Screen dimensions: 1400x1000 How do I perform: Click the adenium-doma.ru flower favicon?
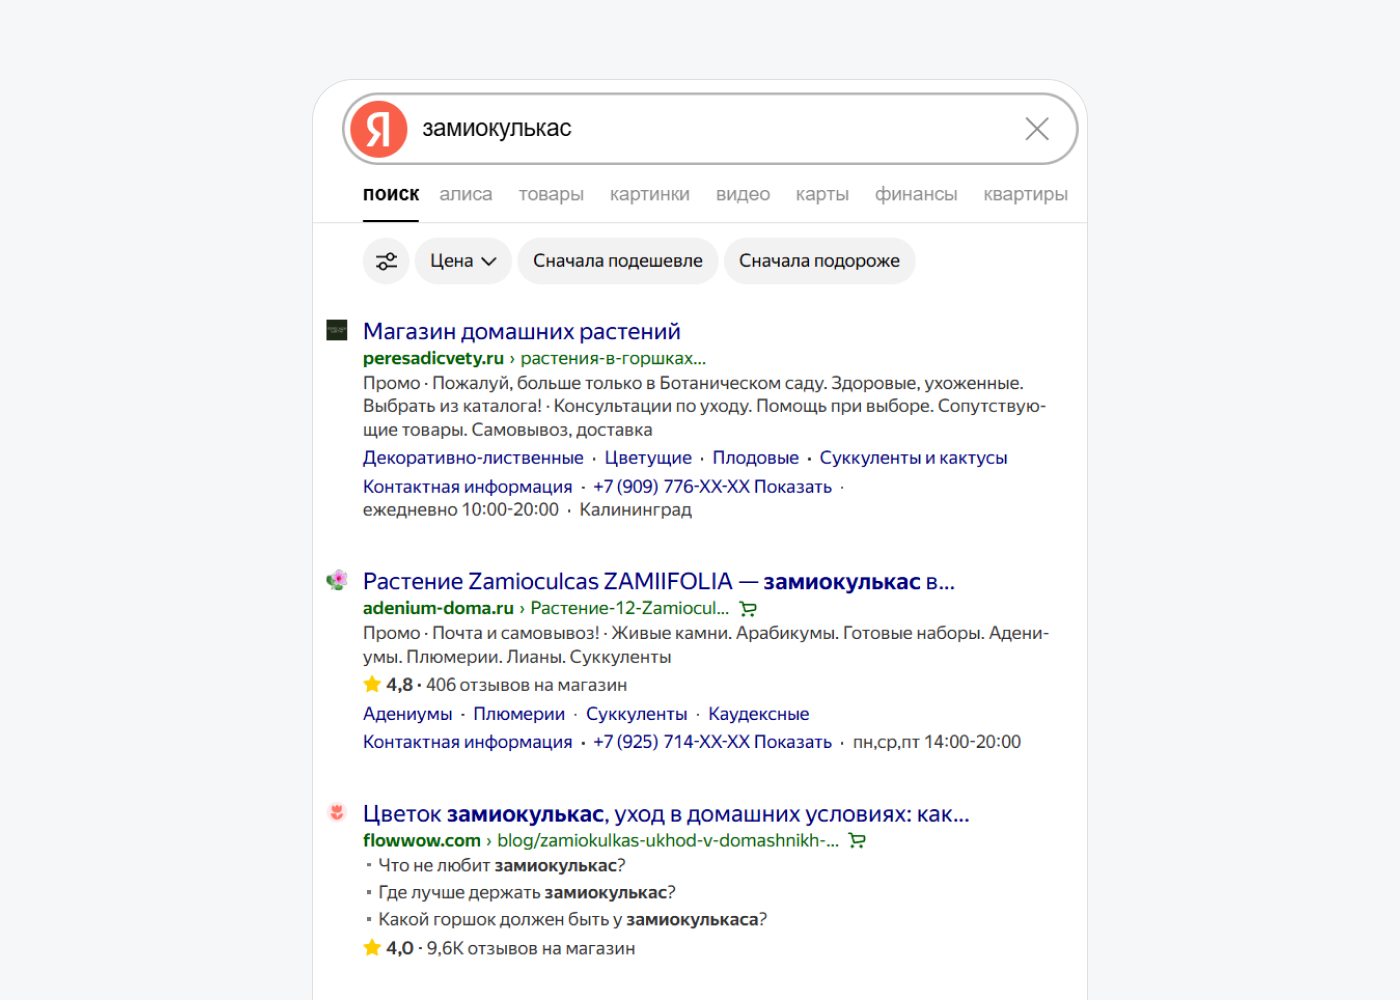pyautogui.click(x=337, y=580)
